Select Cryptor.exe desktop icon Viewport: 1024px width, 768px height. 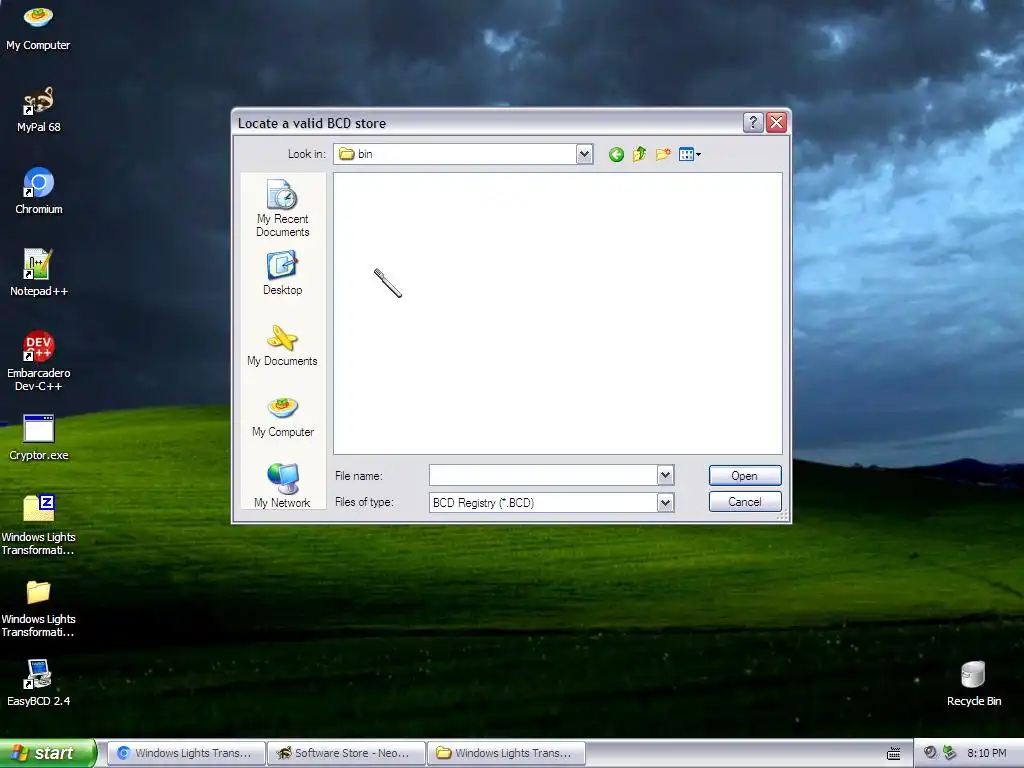tap(38, 438)
